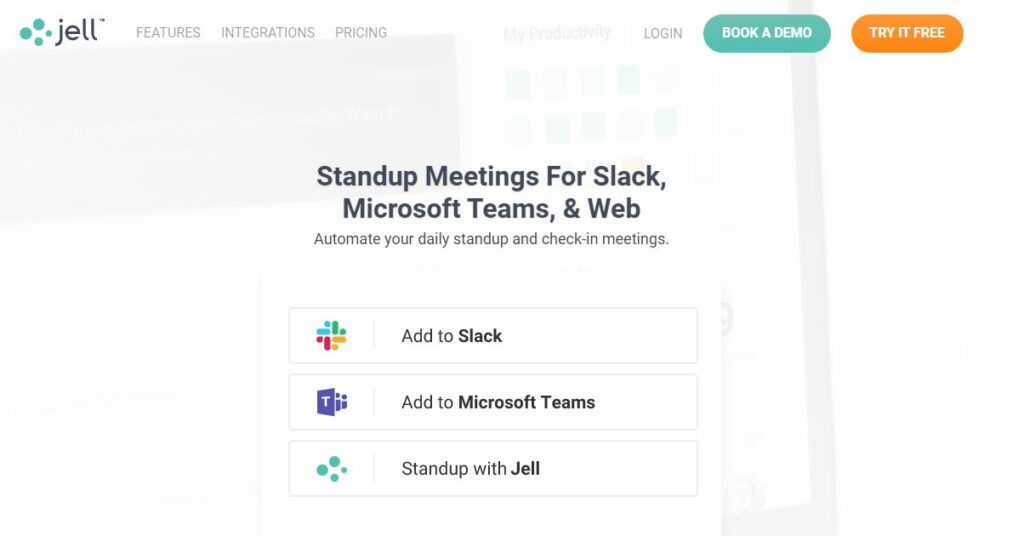Choose the Standup with Jell label
The width and height of the screenshot is (1024, 536).
[x=470, y=469]
